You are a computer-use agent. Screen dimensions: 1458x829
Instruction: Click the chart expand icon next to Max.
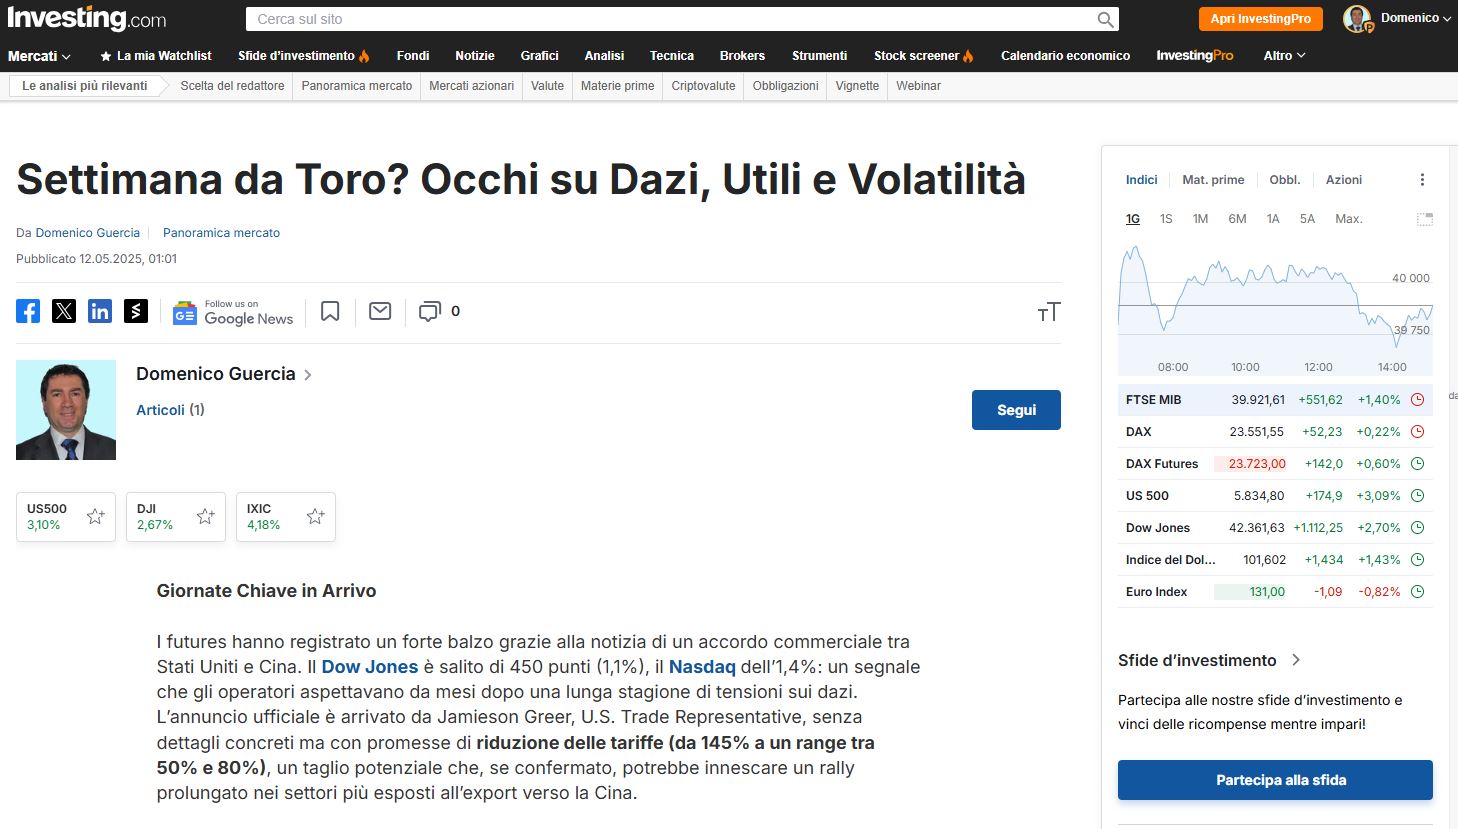(x=1425, y=219)
